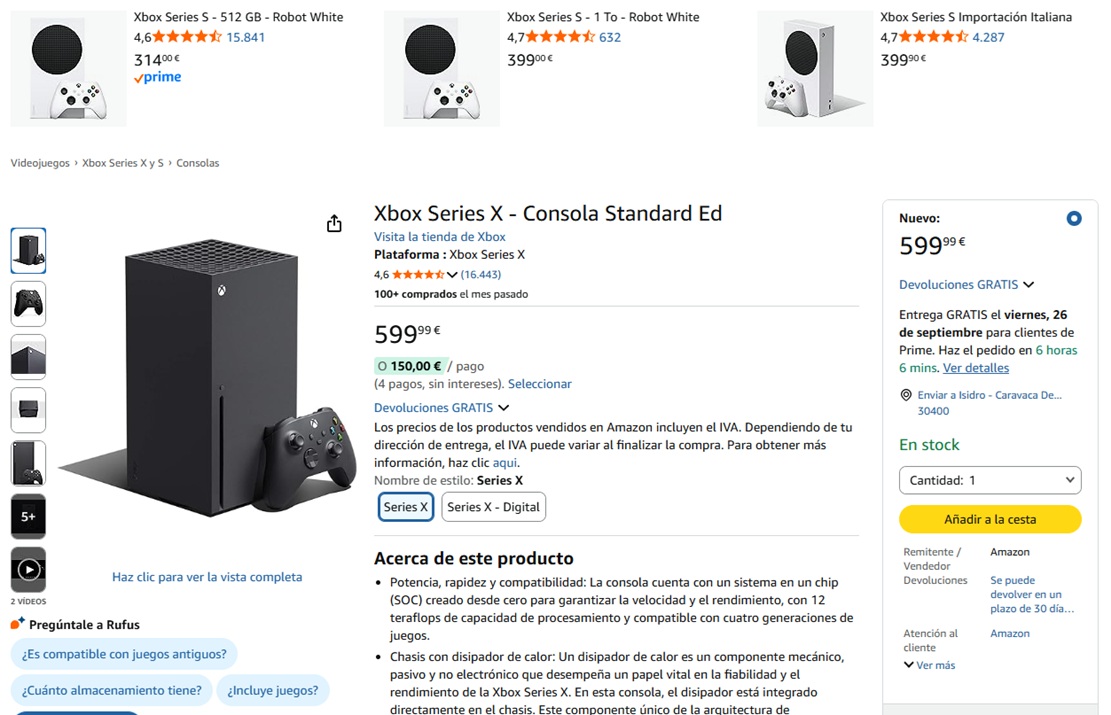Select the black controller thumbnail

pyautogui.click(x=28, y=303)
